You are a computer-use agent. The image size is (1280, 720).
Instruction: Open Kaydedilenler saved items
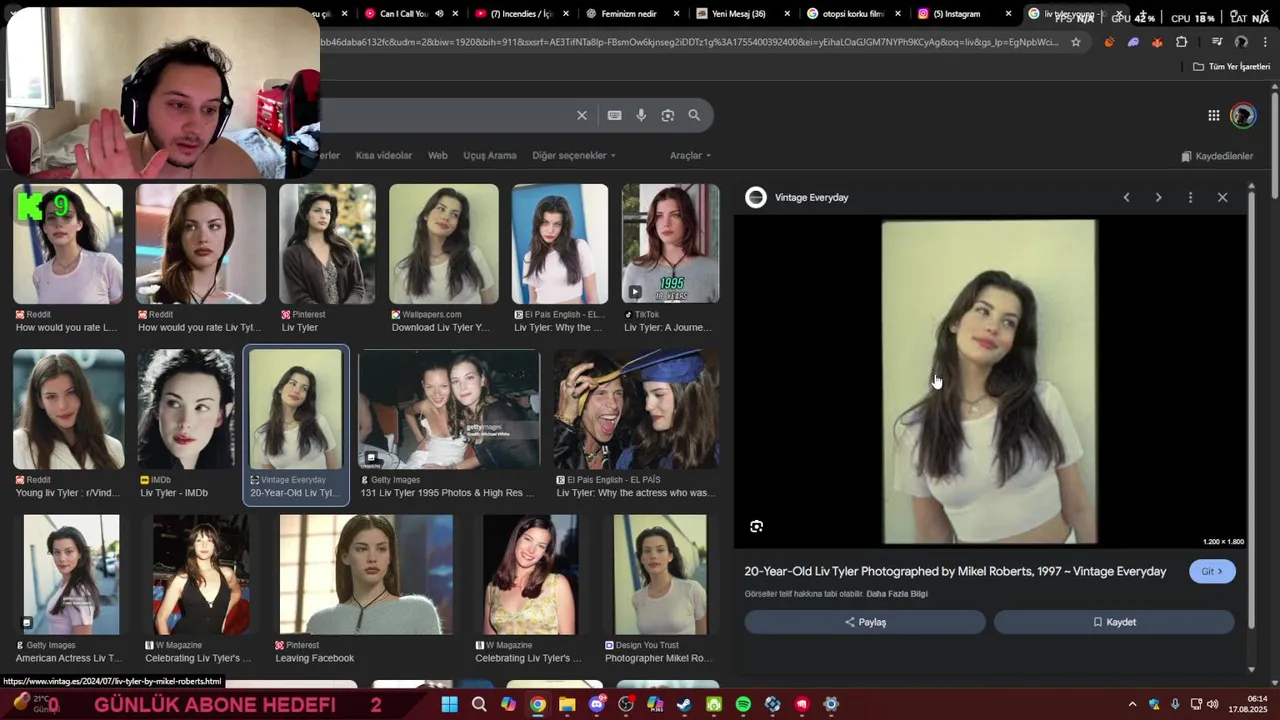pos(1217,156)
